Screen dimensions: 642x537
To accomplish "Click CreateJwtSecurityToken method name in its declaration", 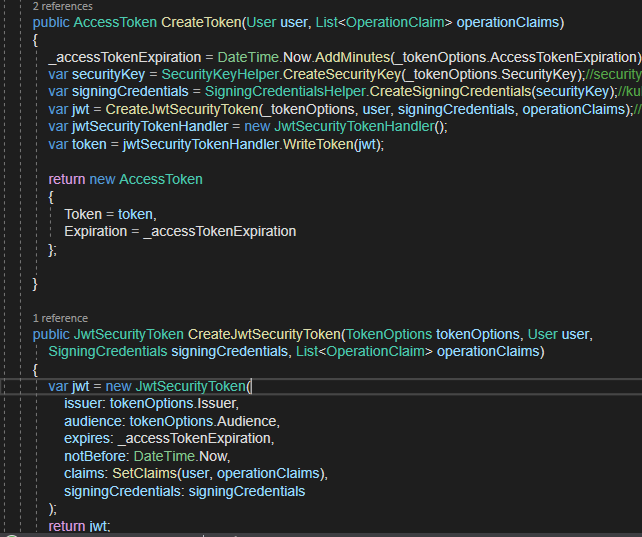I will pos(264,334).
